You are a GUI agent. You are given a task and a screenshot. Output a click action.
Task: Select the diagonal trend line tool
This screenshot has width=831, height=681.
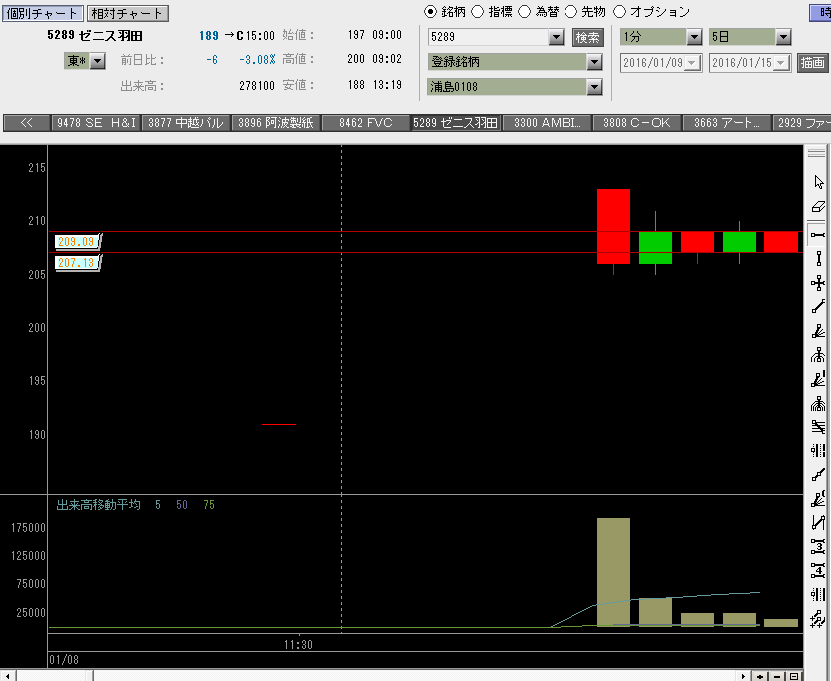coord(818,307)
